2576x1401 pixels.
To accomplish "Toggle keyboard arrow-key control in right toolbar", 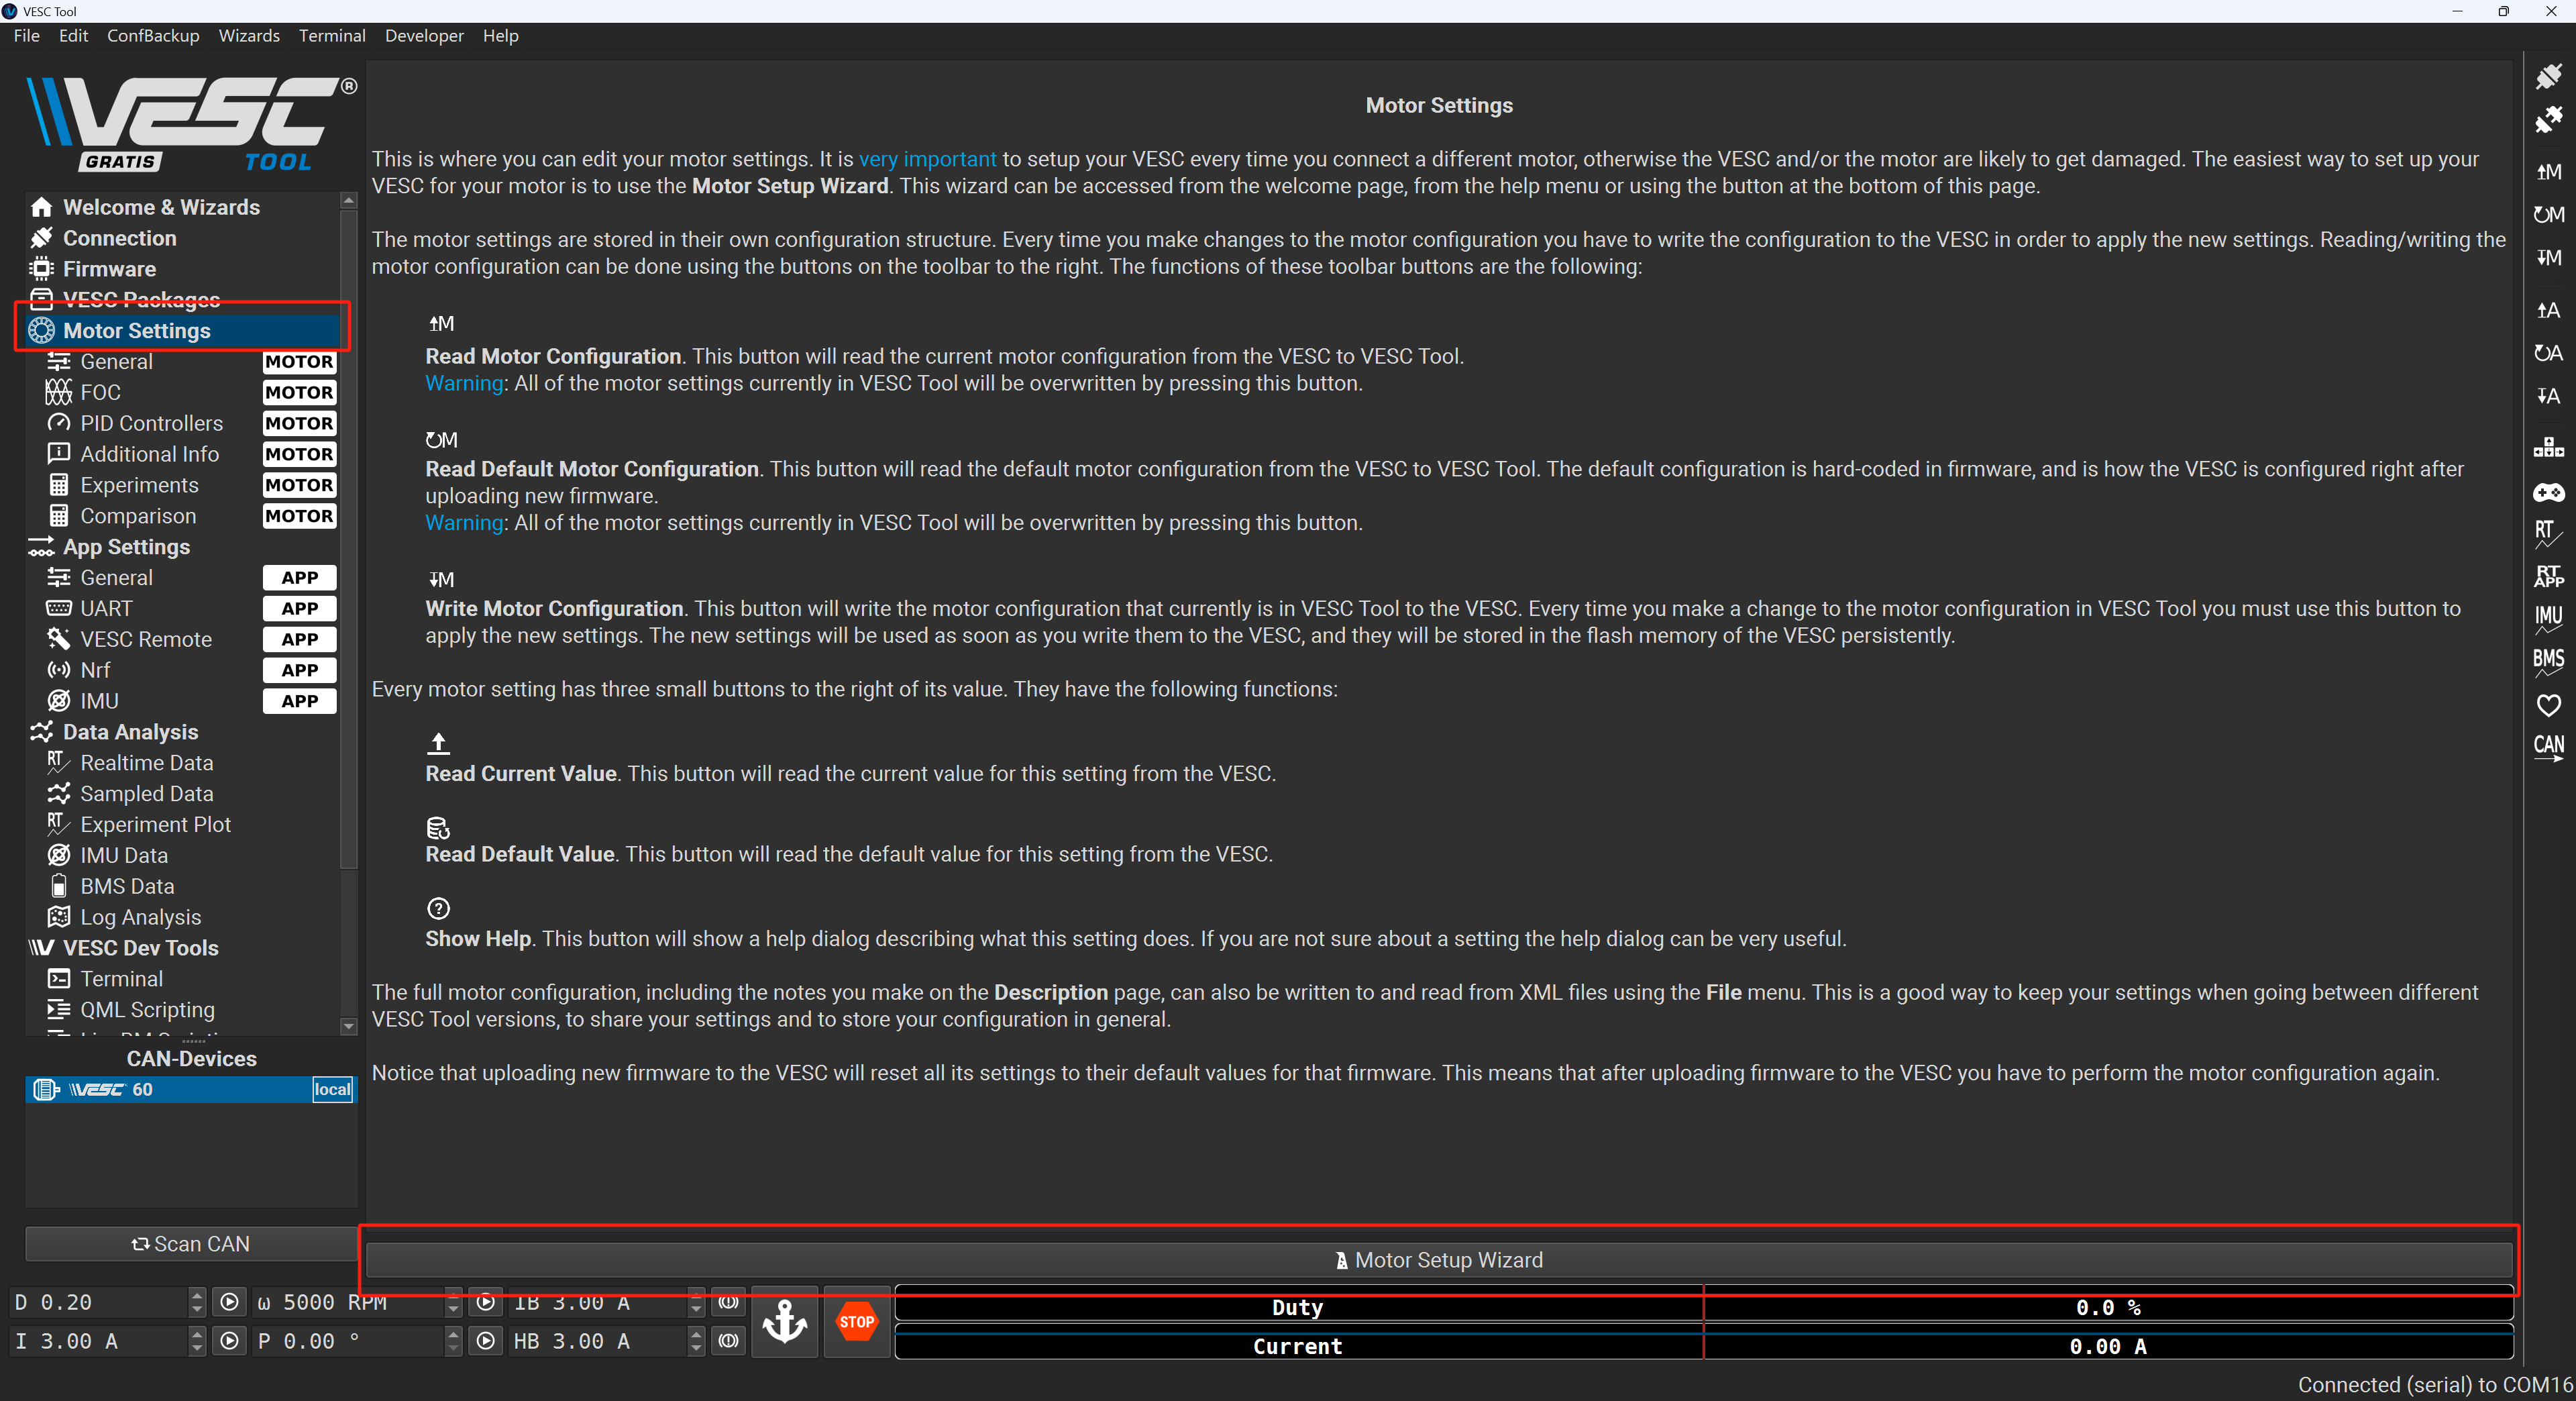I will 2548,447.
